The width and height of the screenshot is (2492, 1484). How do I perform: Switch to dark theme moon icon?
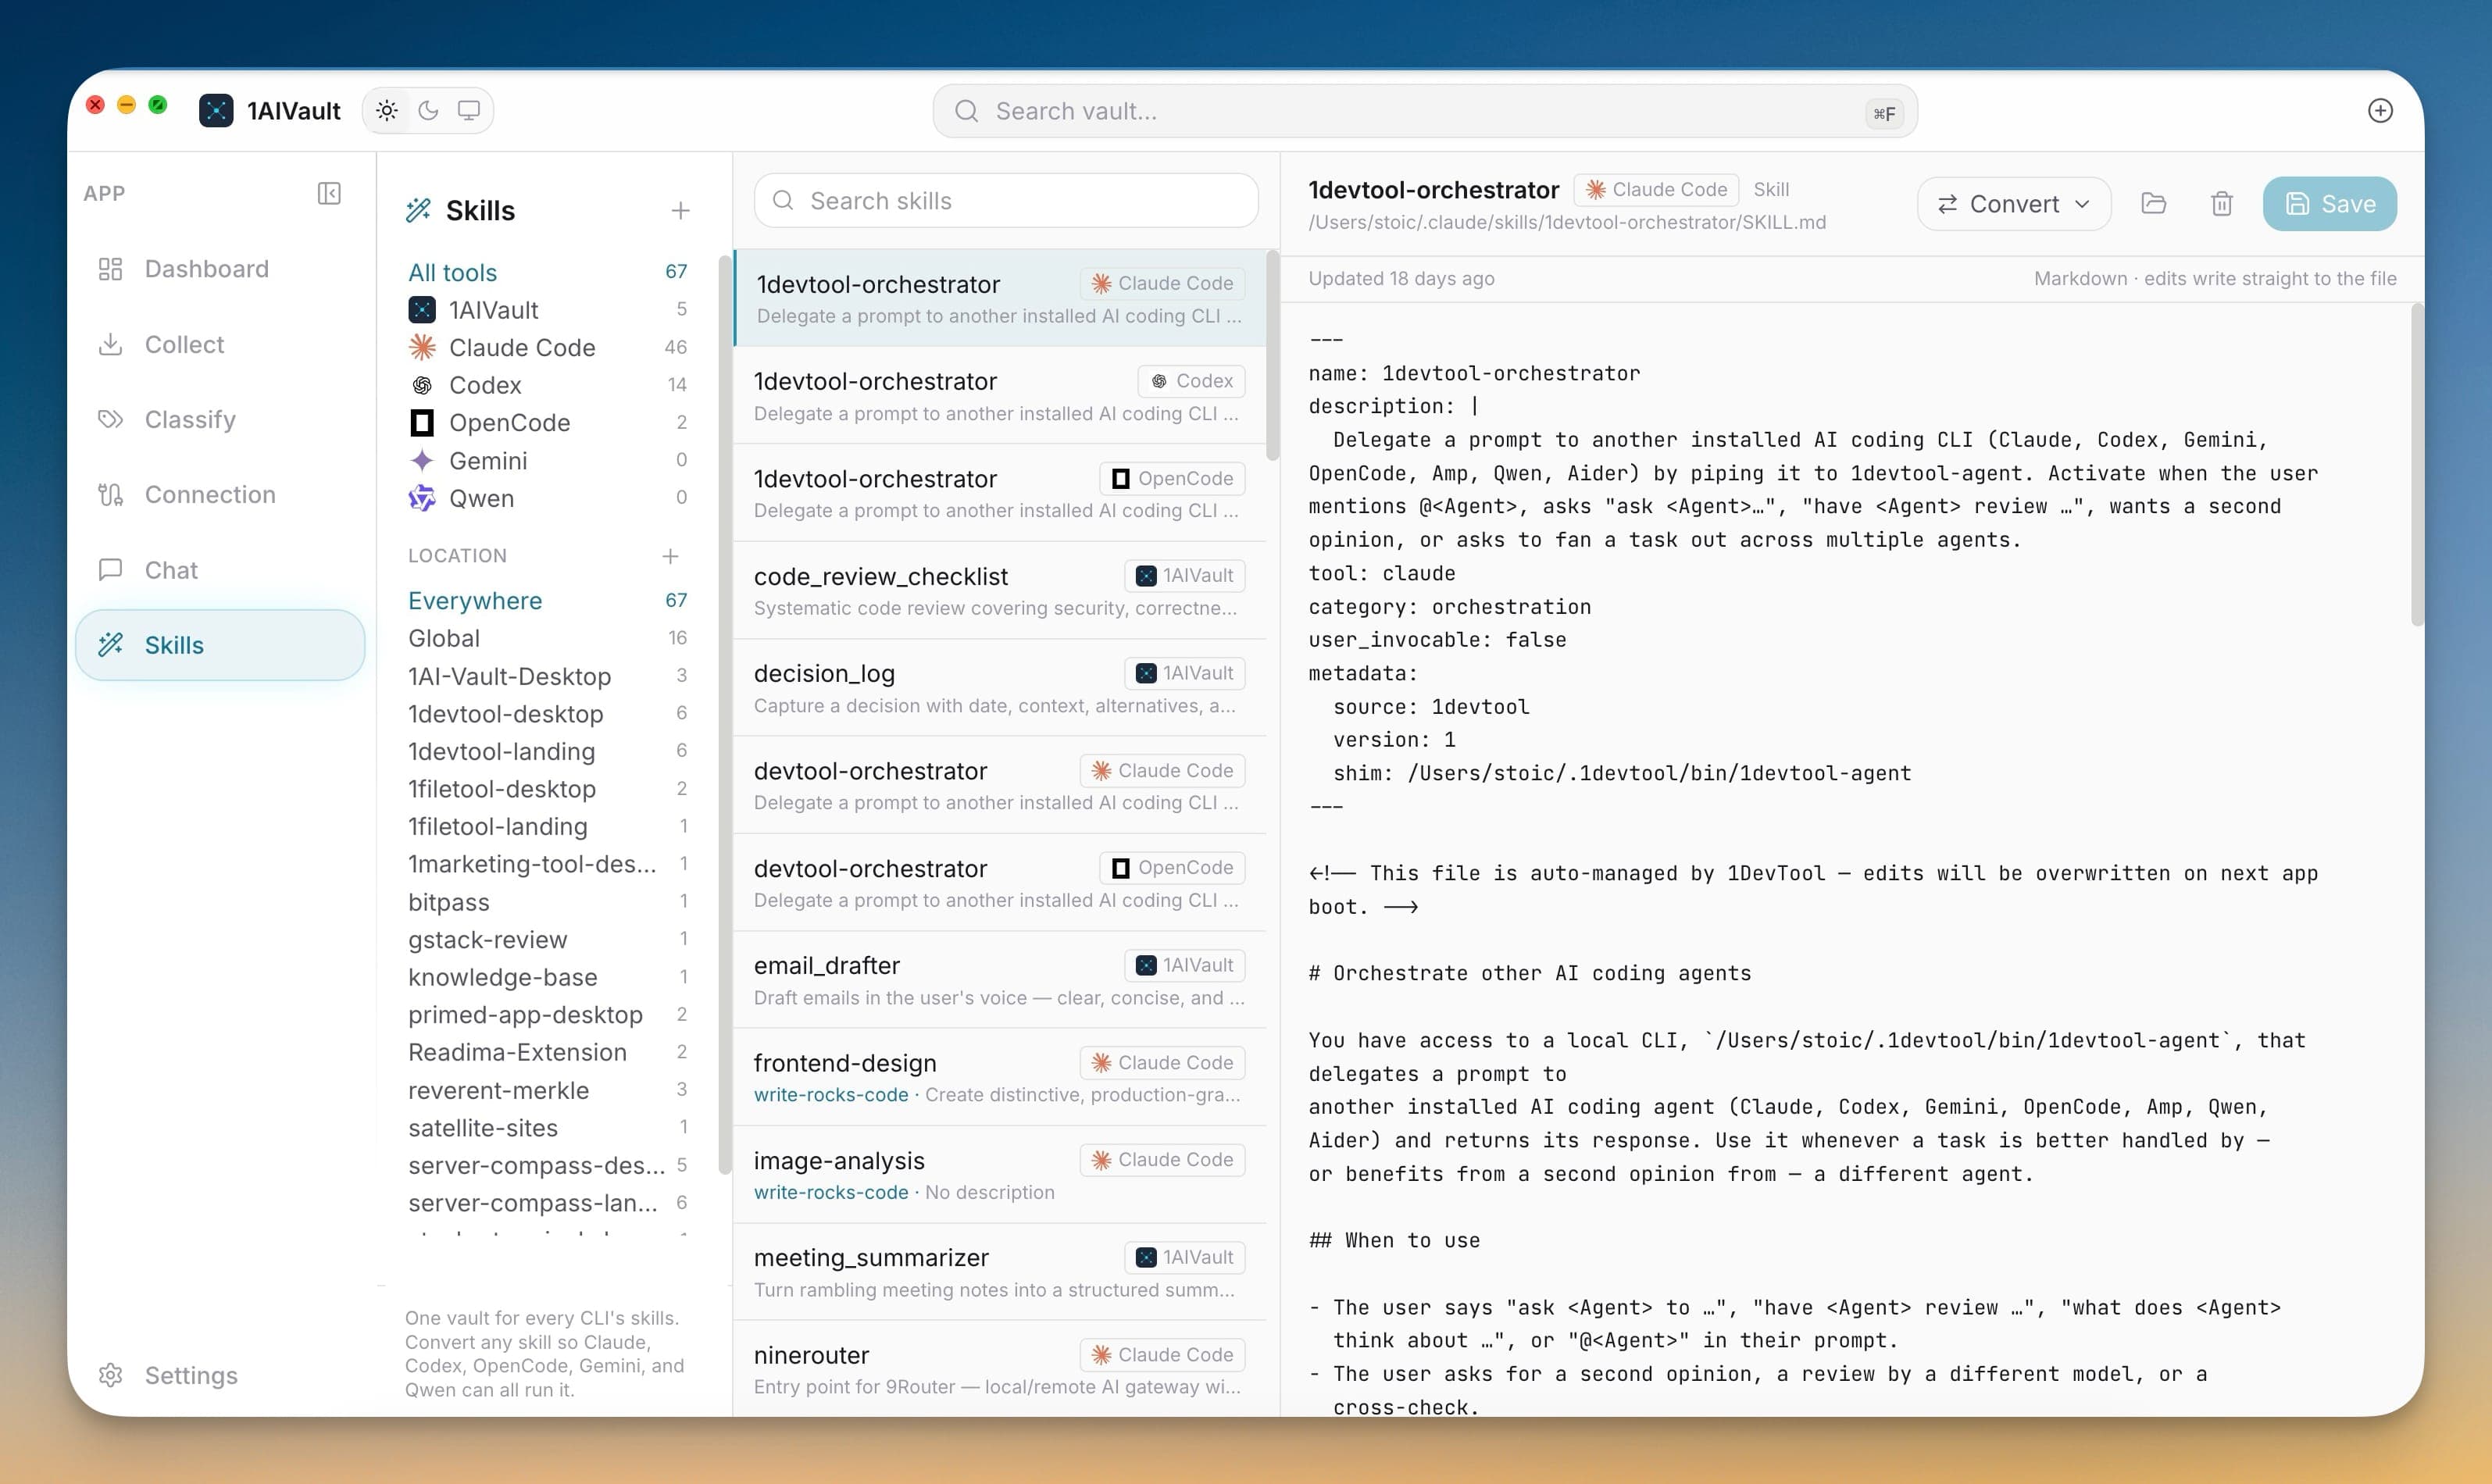[x=428, y=110]
